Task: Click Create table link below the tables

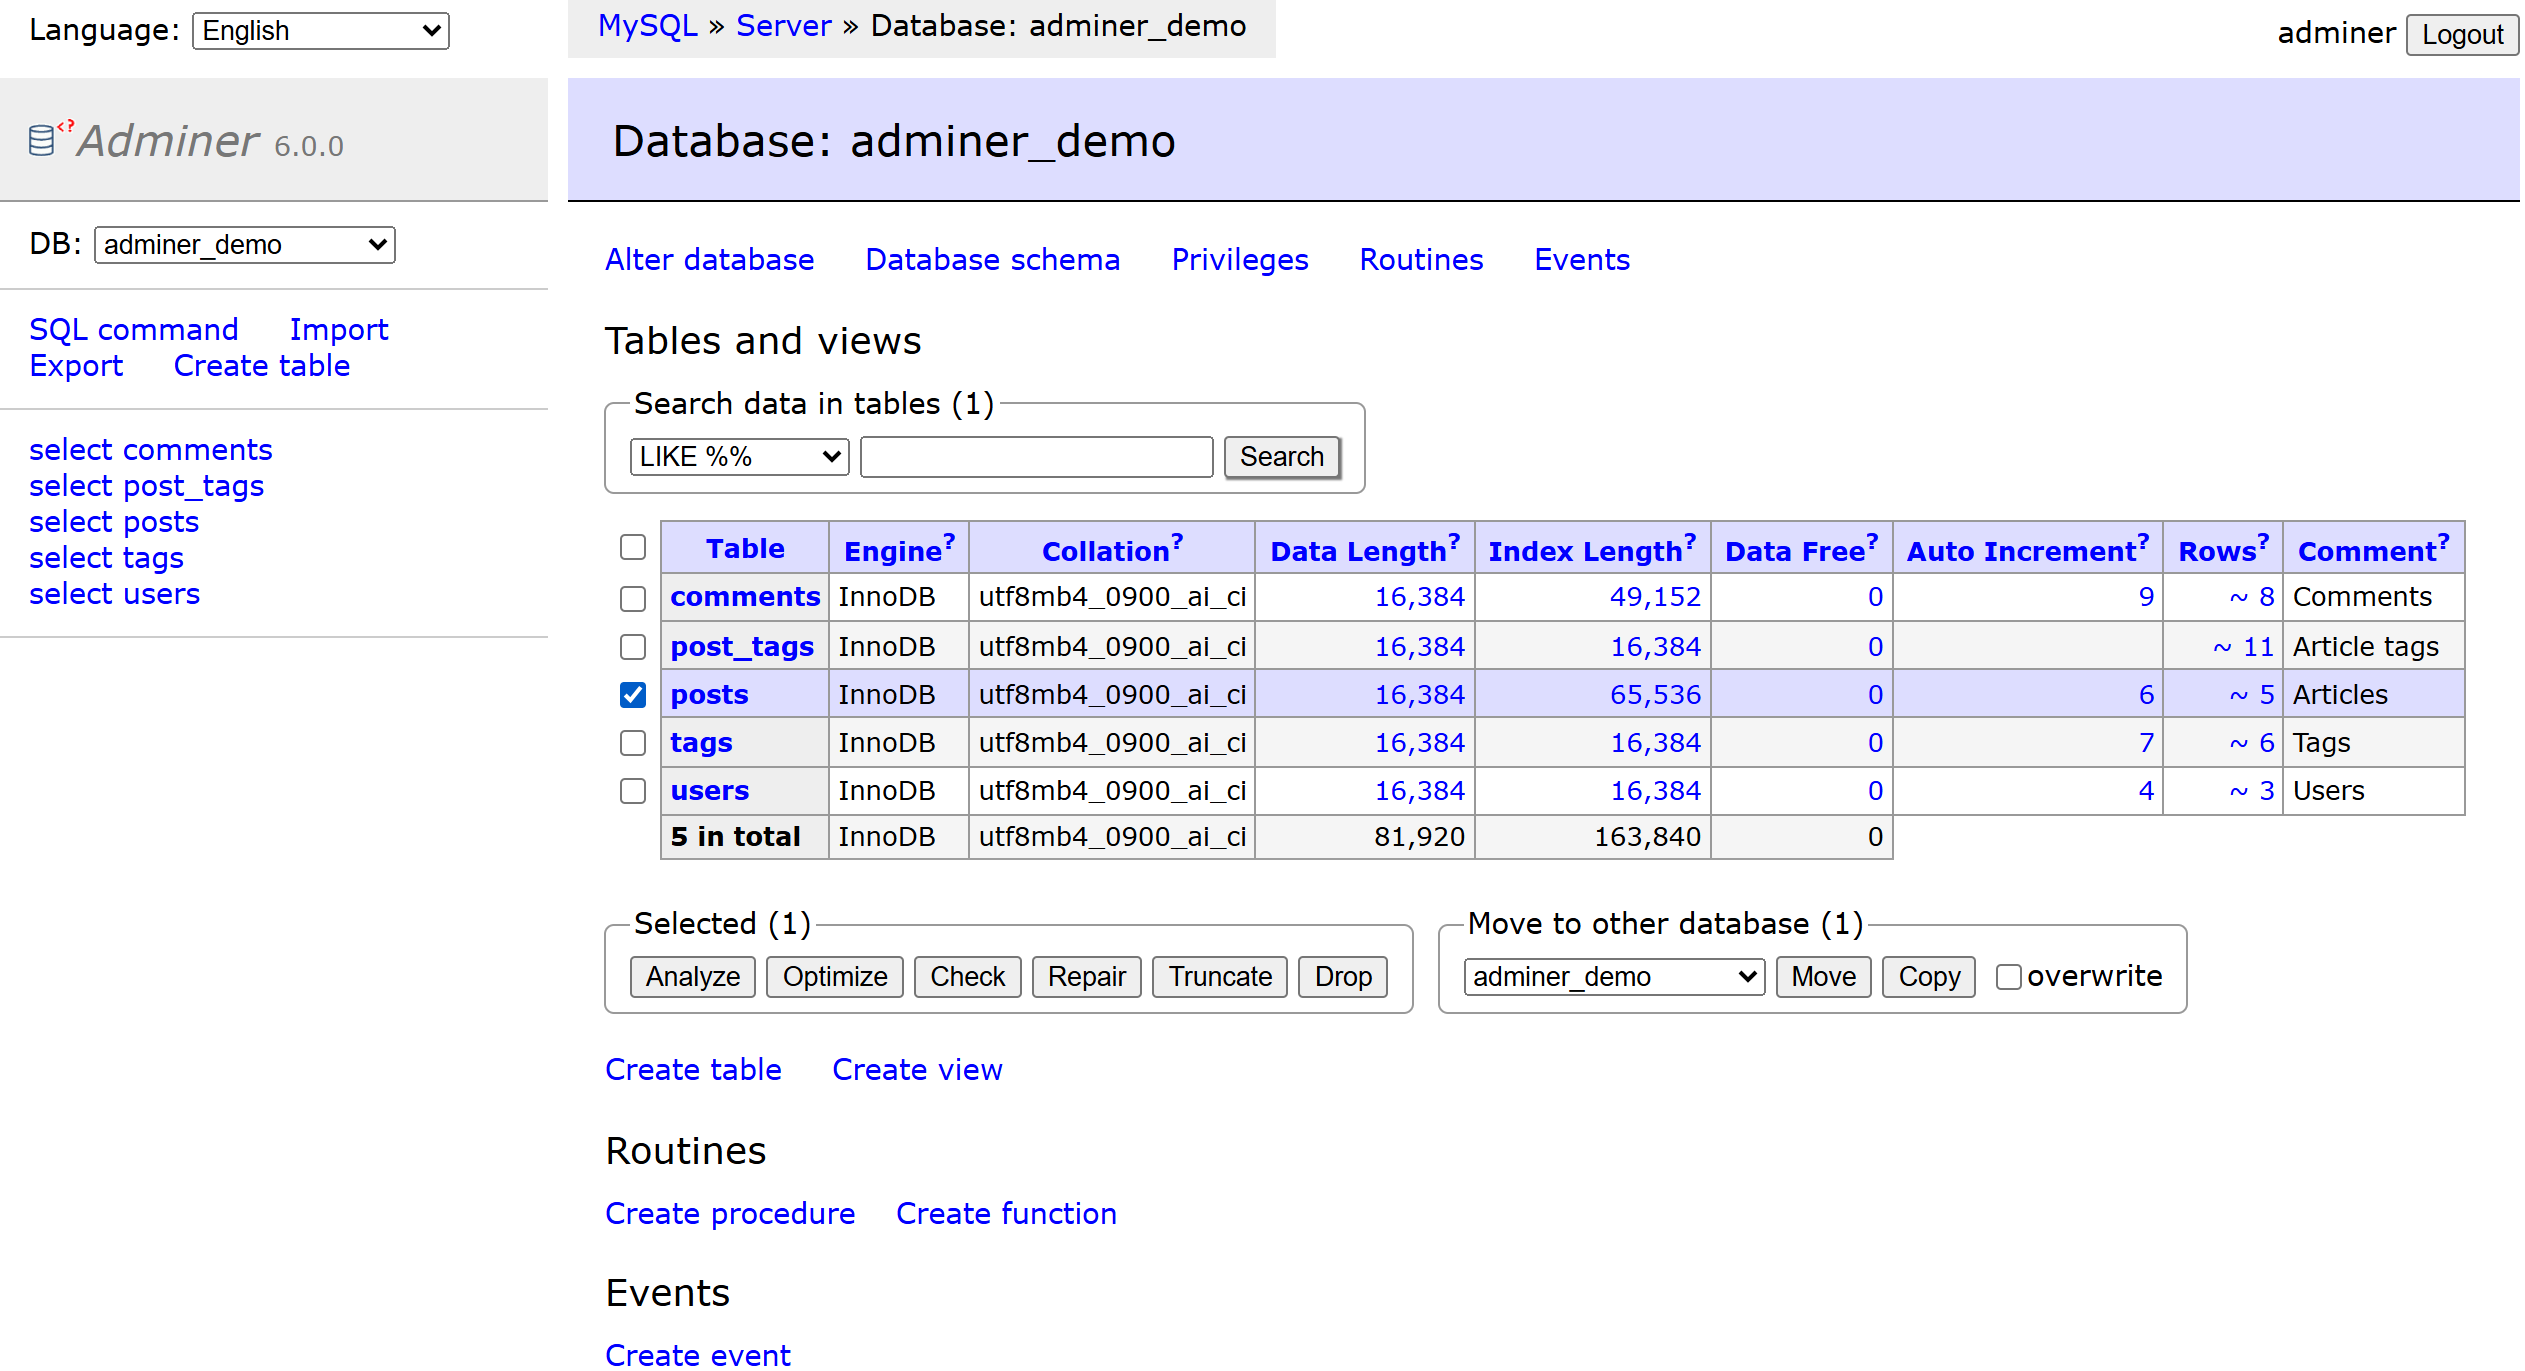Action: click(x=693, y=1070)
